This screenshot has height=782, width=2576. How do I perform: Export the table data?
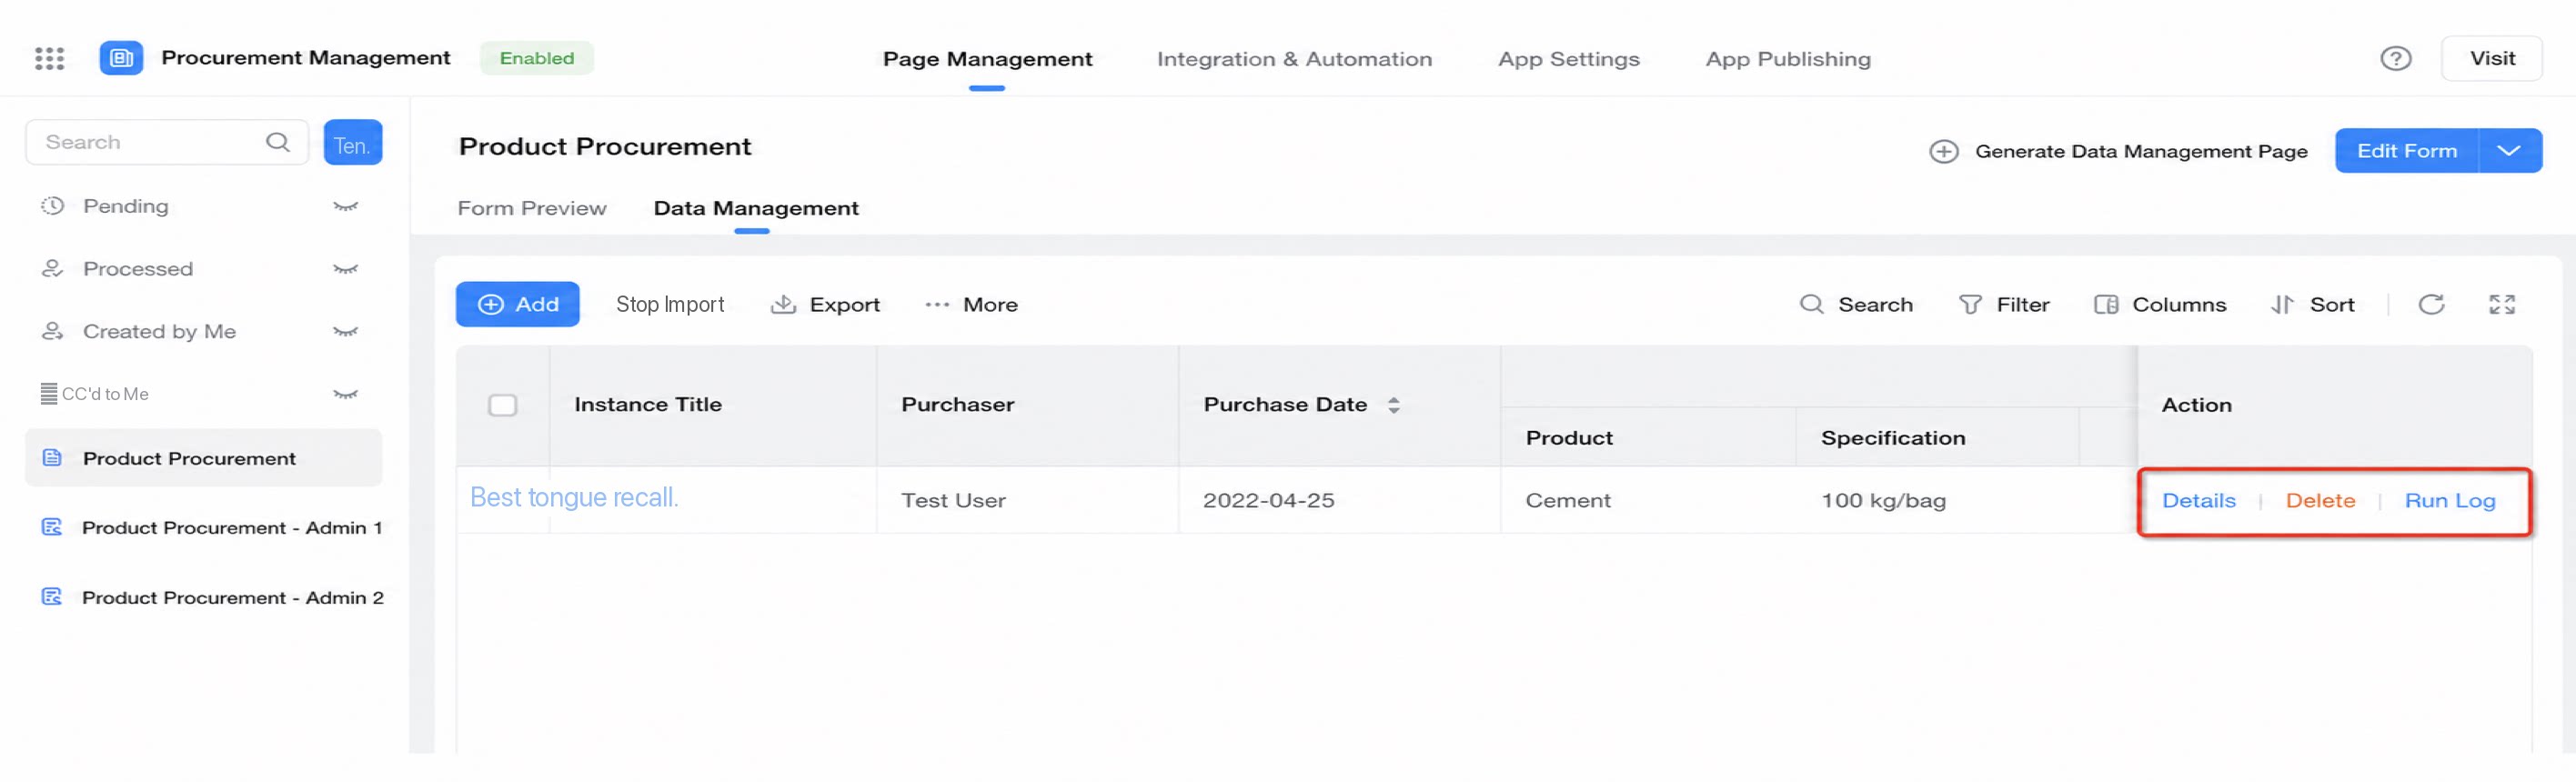pos(825,305)
